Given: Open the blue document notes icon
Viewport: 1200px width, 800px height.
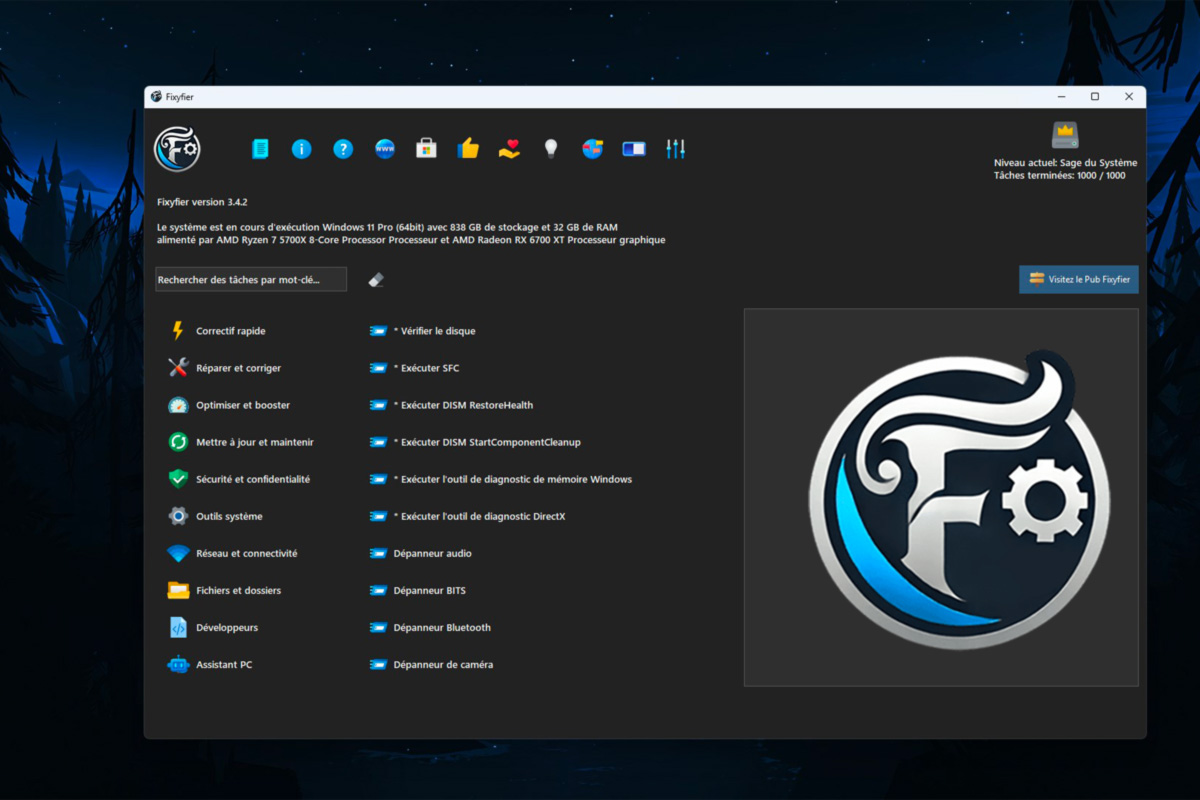Looking at the screenshot, I should click(x=260, y=149).
